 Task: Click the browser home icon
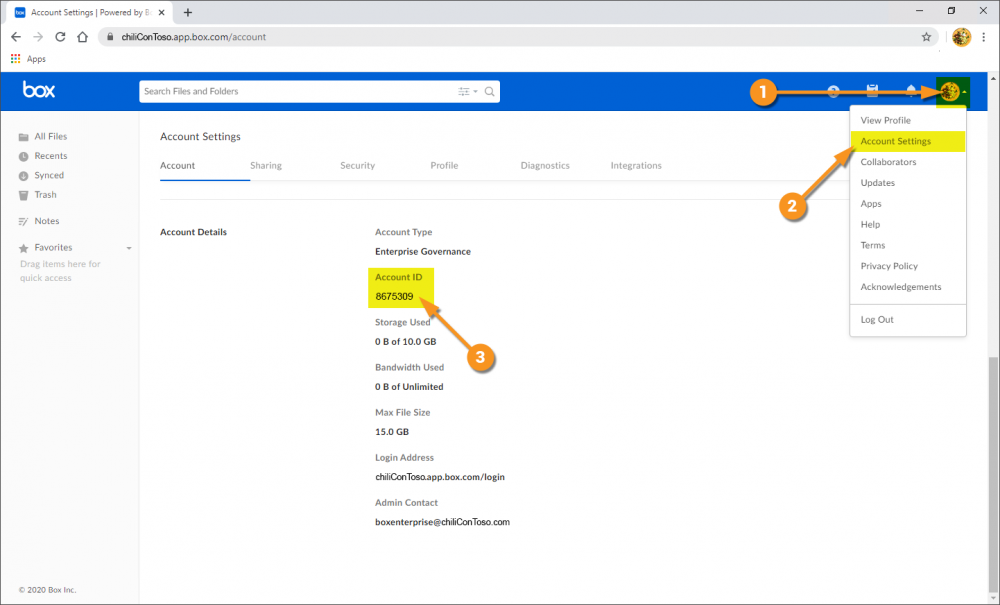(82, 37)
